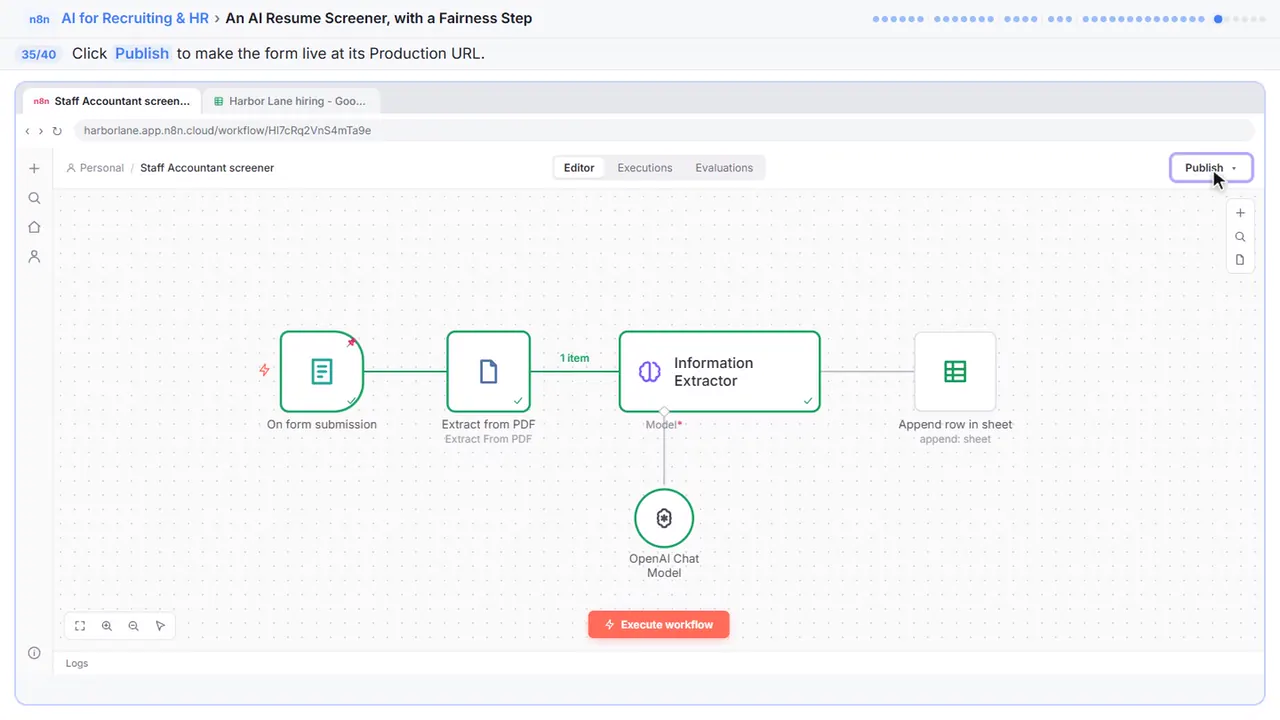This screenshot has width=1280, height=720.
Task: Open the Evaluations tab
Action: [x=724, y=168]
